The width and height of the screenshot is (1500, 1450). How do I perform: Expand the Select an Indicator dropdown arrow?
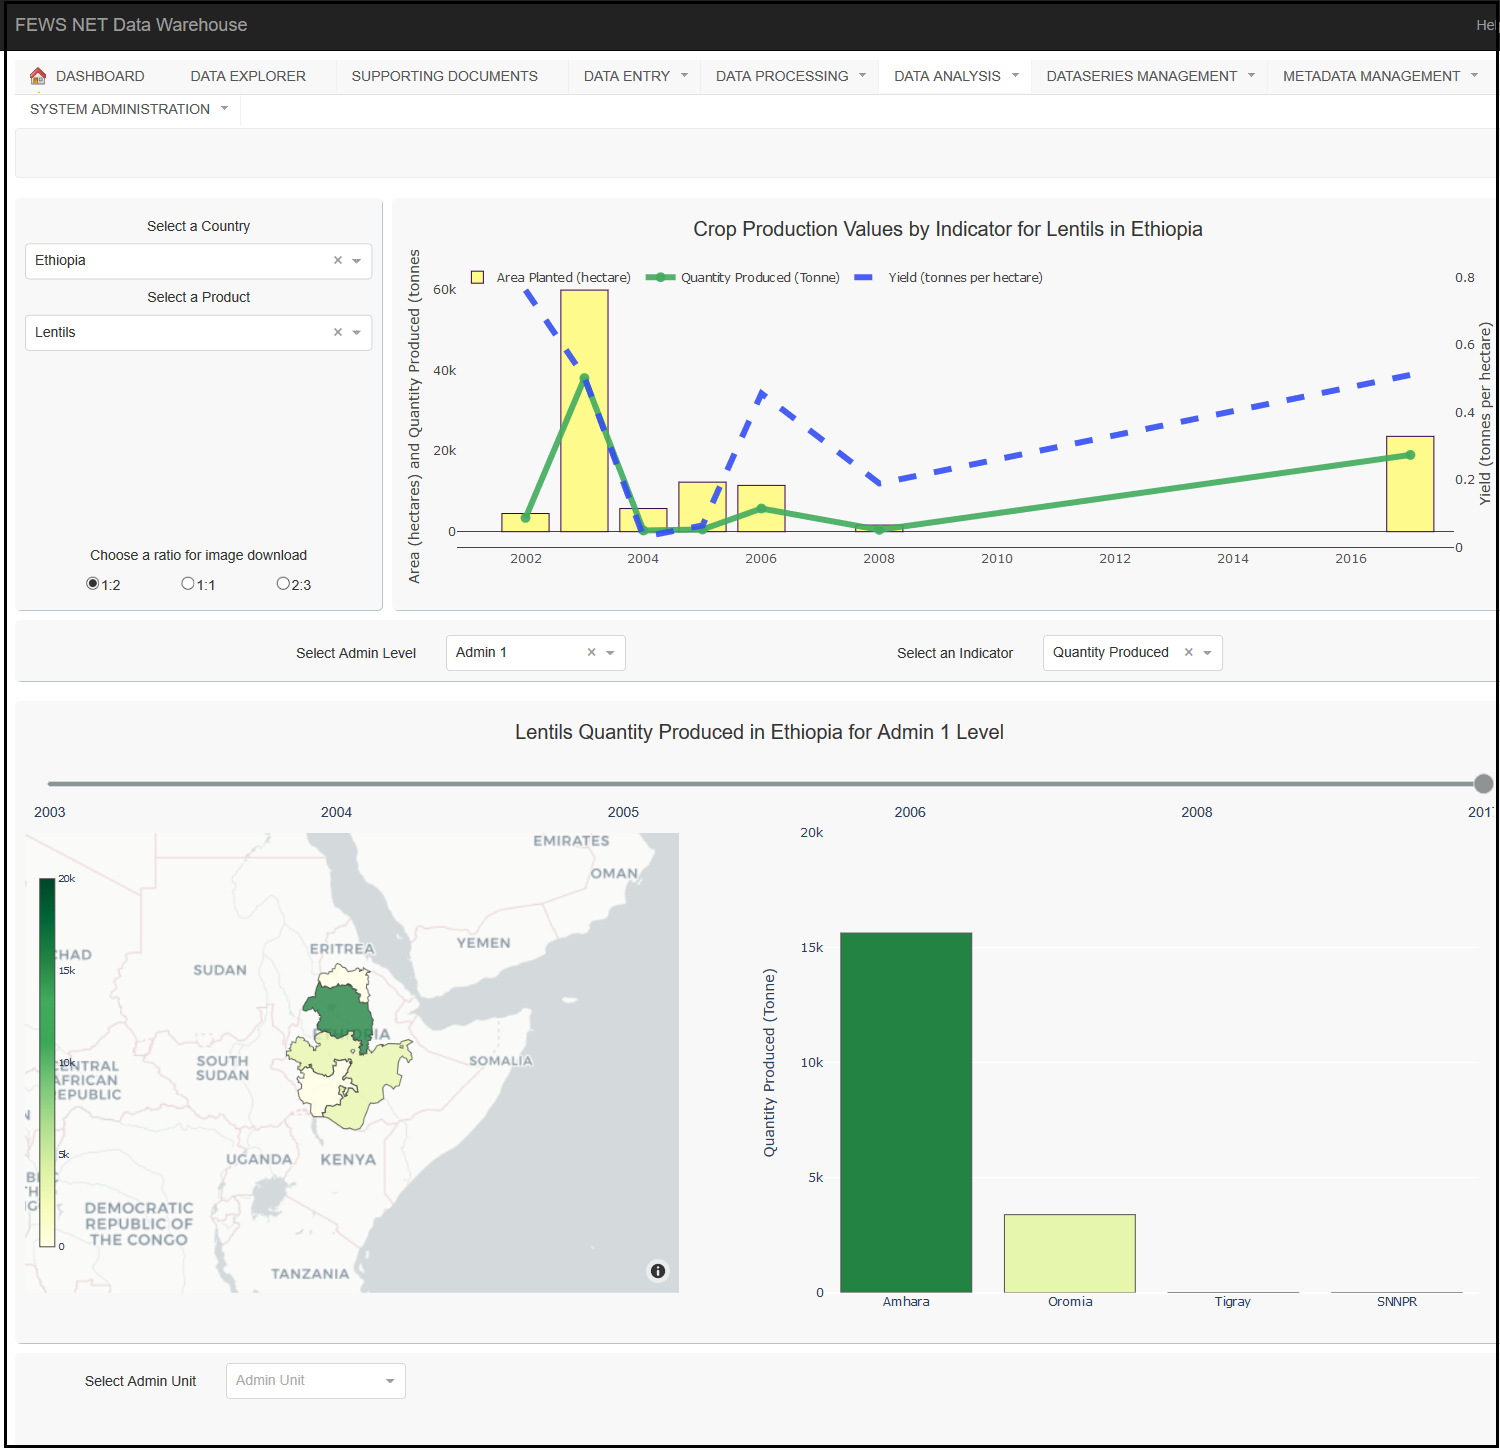1207,653
